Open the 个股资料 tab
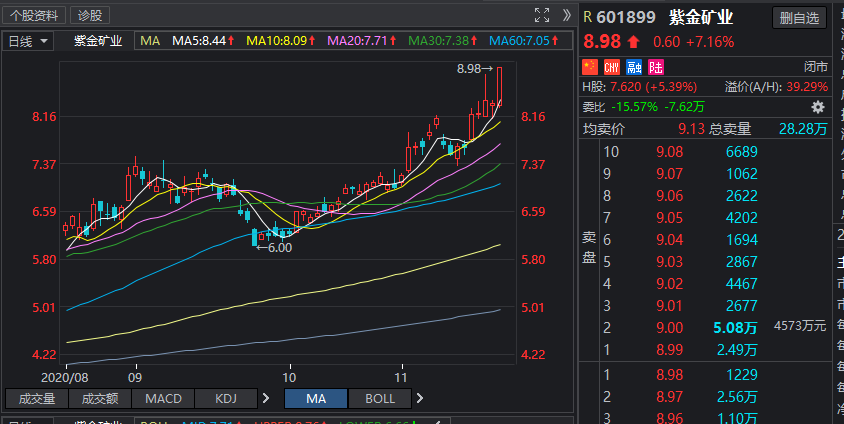The height and width of the screenshot is (424, 844). (34, 16)
